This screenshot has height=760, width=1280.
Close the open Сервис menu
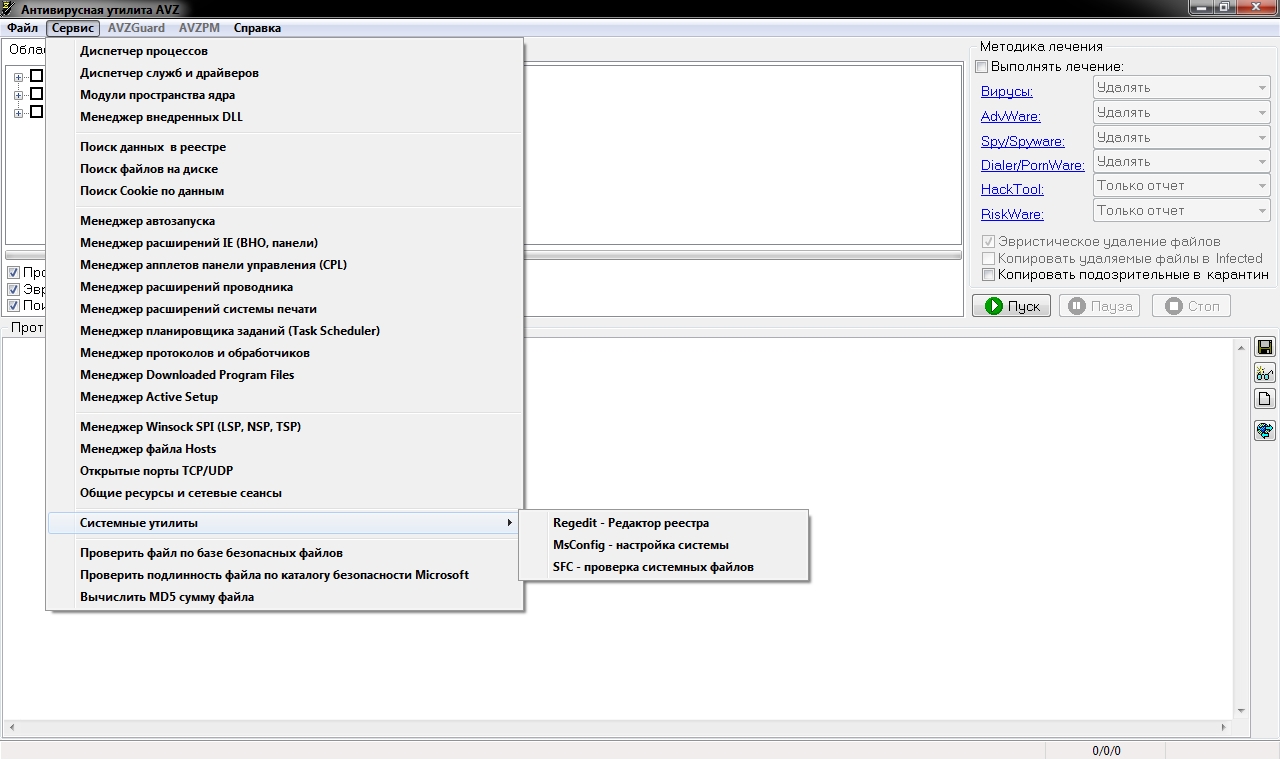[73, 28]
